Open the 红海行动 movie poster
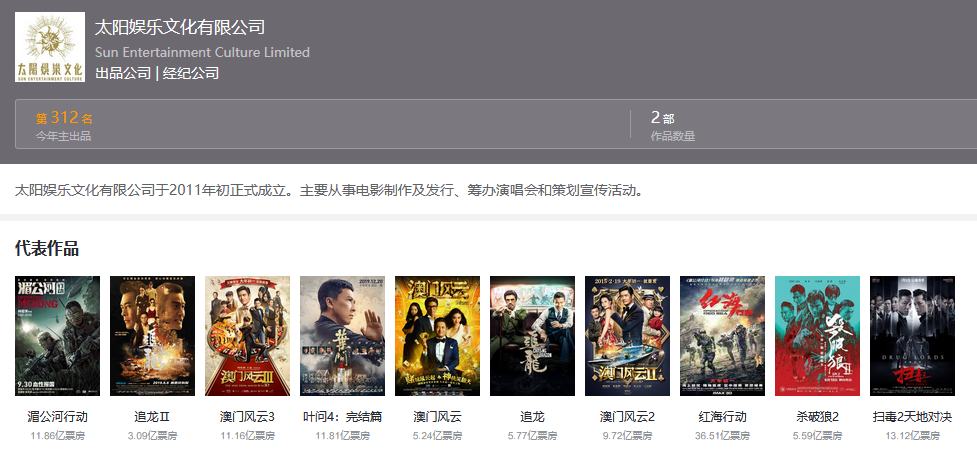 (x=723, y=336)
